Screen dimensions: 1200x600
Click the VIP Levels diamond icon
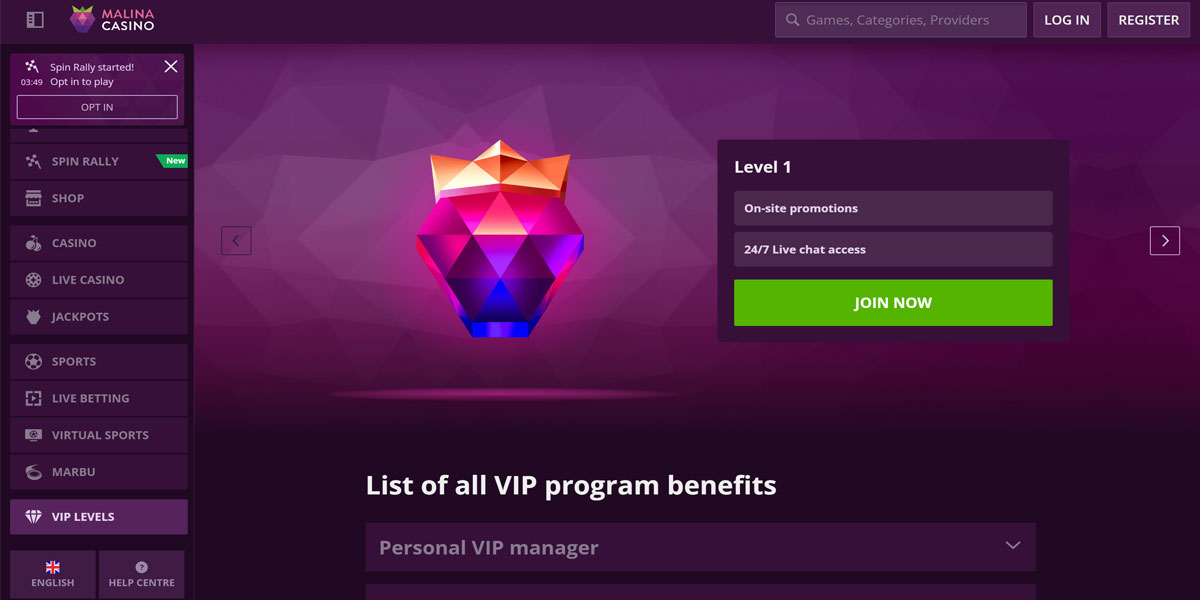coord(33,517)
